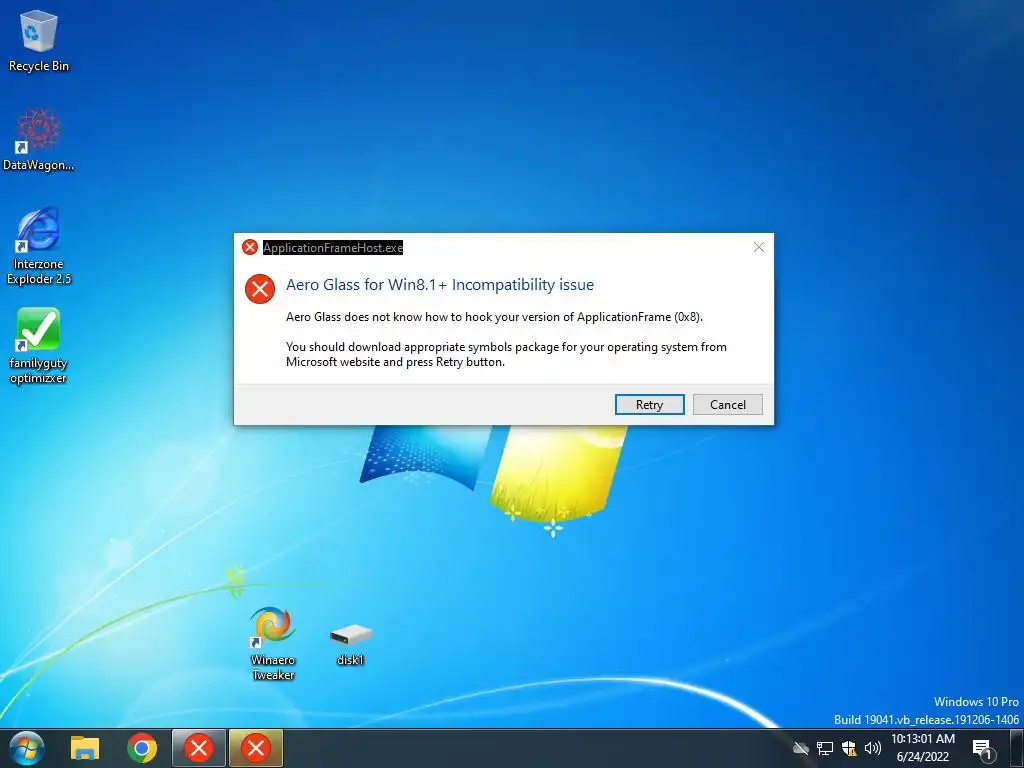Click the dialog title bar error icon
Image resolution: width=1024 pixels, height=768 pixels.
tap(249, 247)
